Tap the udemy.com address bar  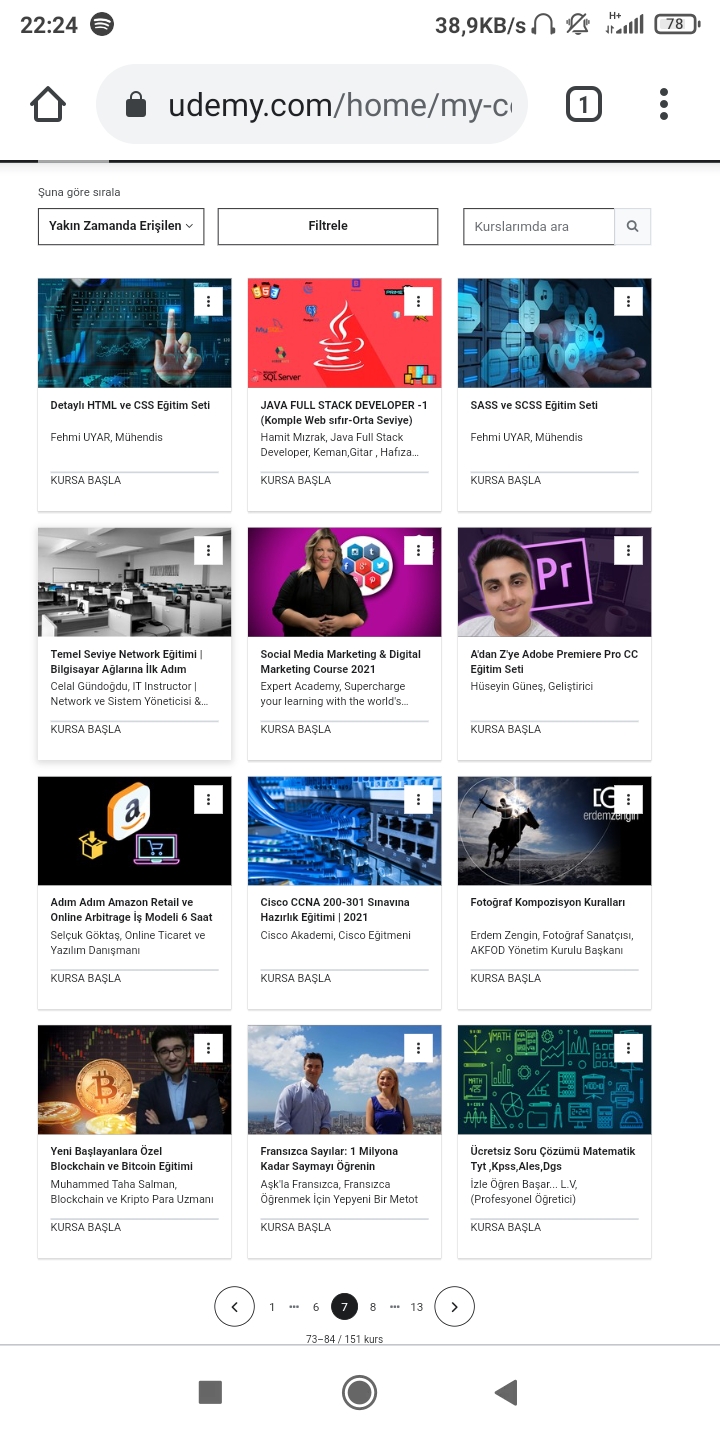click(312, 104)
